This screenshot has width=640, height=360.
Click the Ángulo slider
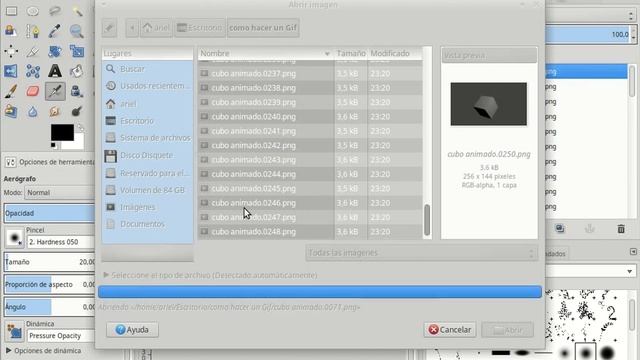coord(49,307)
